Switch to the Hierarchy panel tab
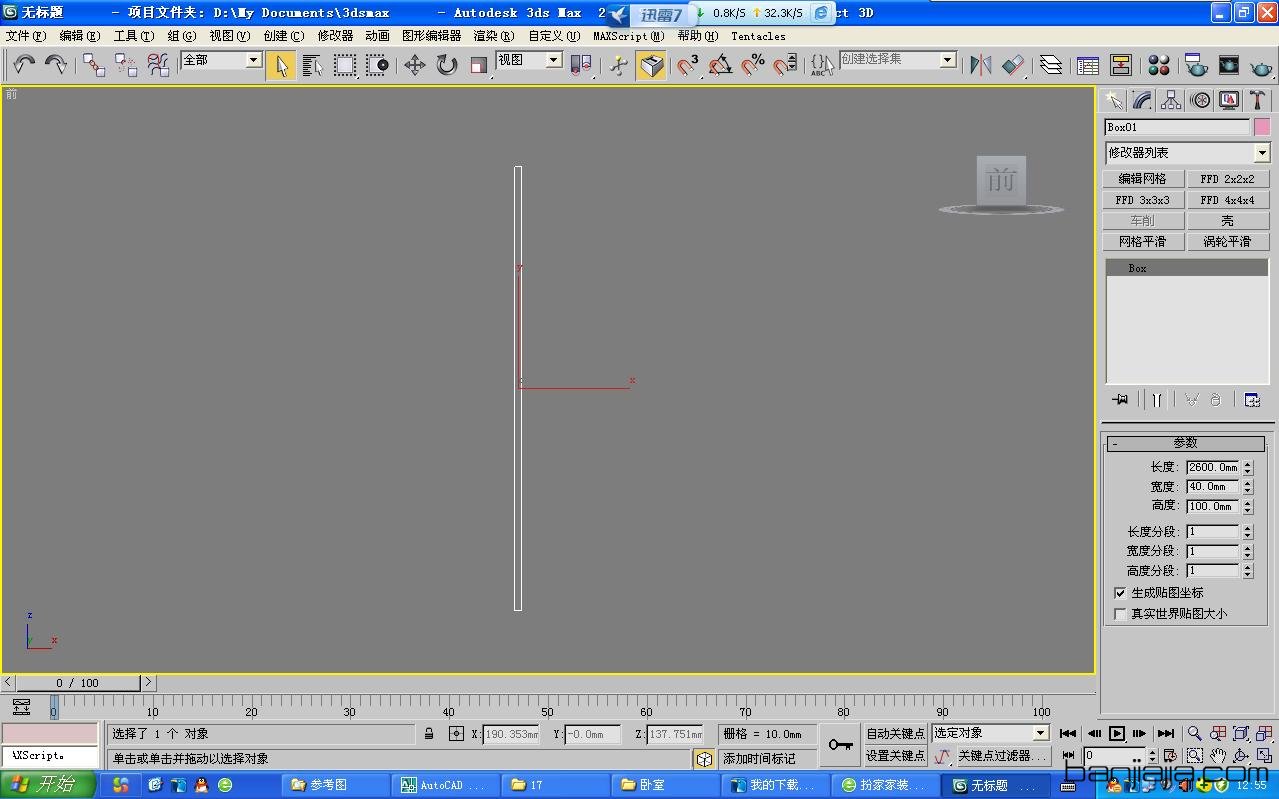The height and width of the screenshot is (799, 1279). pos(1171,100)
